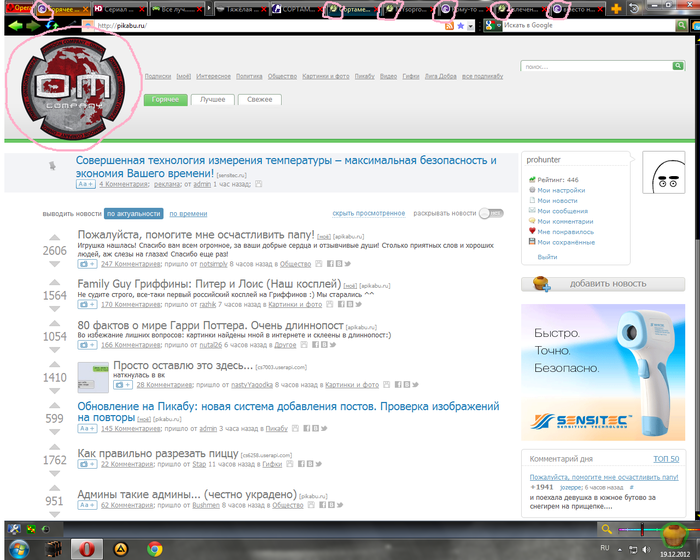
Task: Submit site search with the green magnifier button
Action: pyautogui.click(x=678, y=66)
